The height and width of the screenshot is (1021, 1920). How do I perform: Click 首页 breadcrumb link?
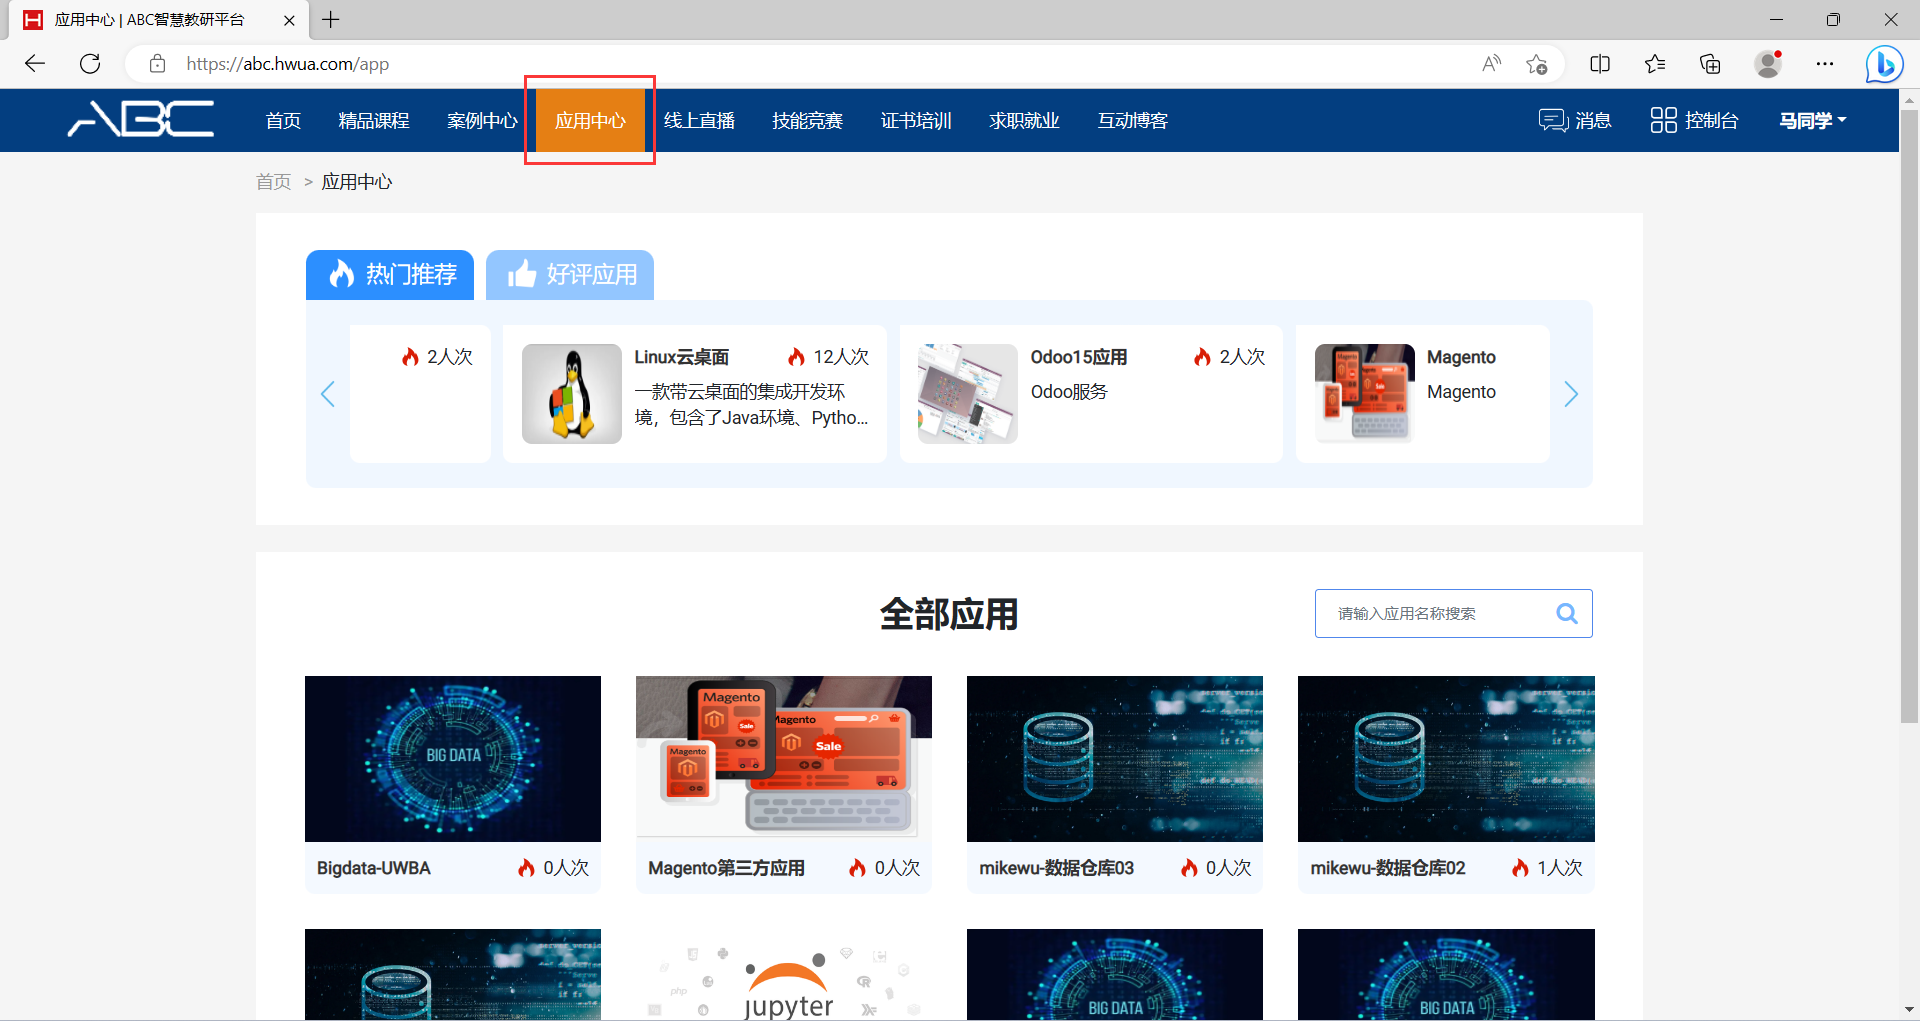273,181
